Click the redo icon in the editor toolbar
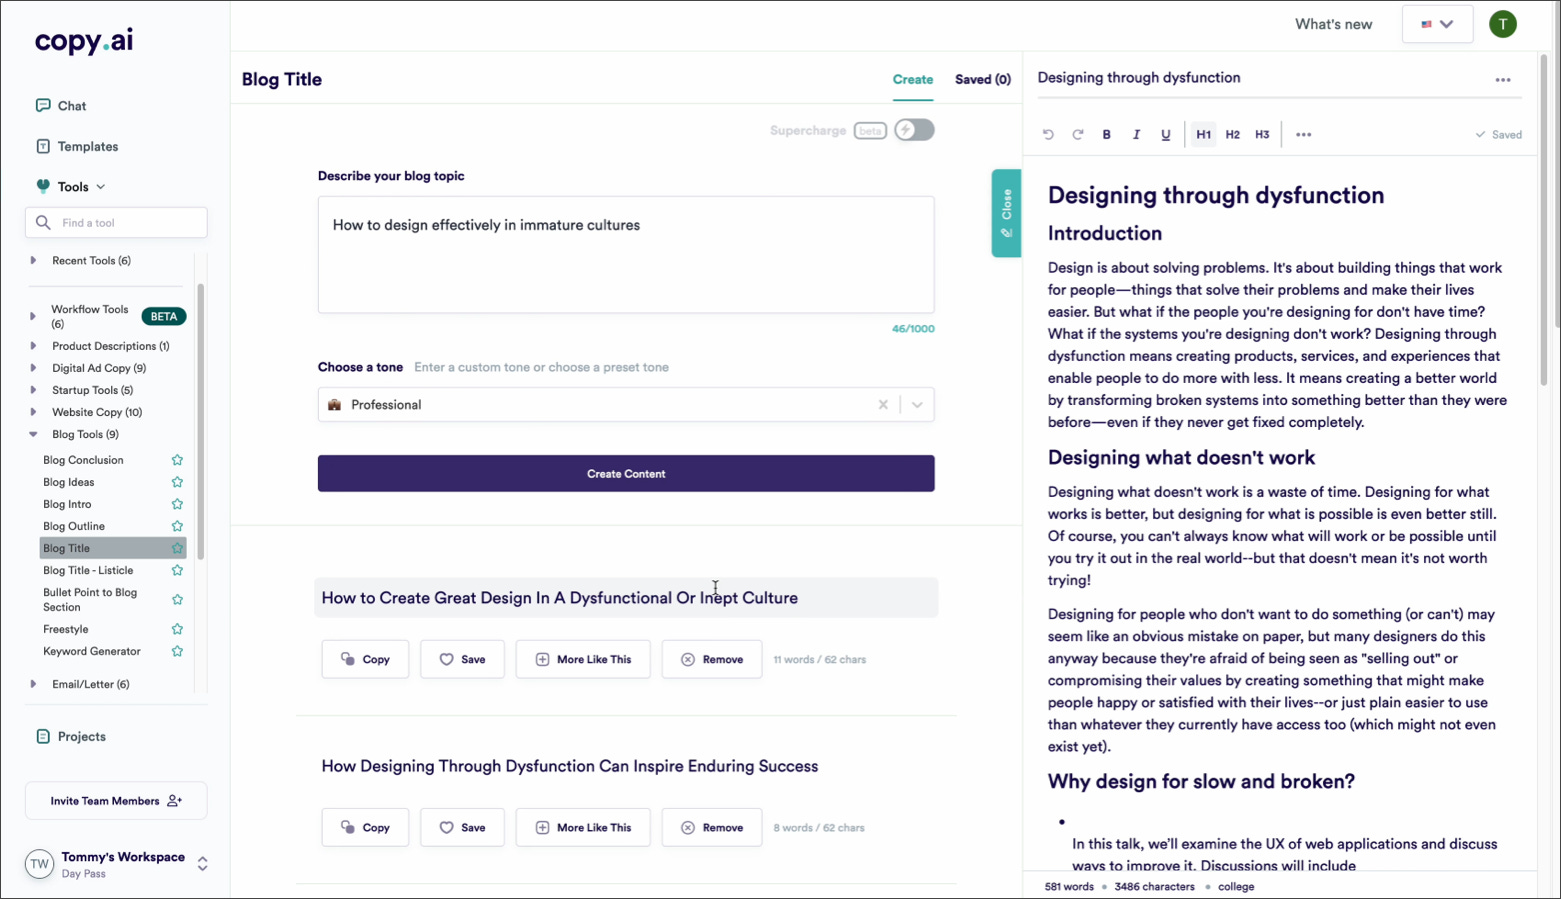 click(x=1077, y=133)
